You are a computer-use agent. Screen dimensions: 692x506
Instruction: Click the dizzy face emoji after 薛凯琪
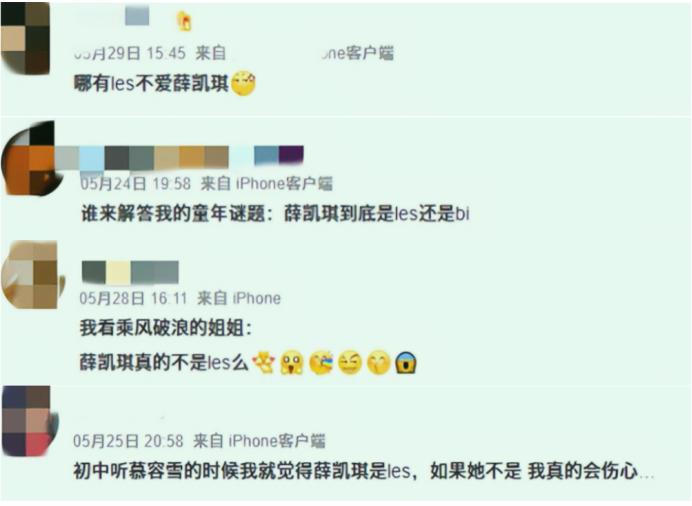[243, 83]
